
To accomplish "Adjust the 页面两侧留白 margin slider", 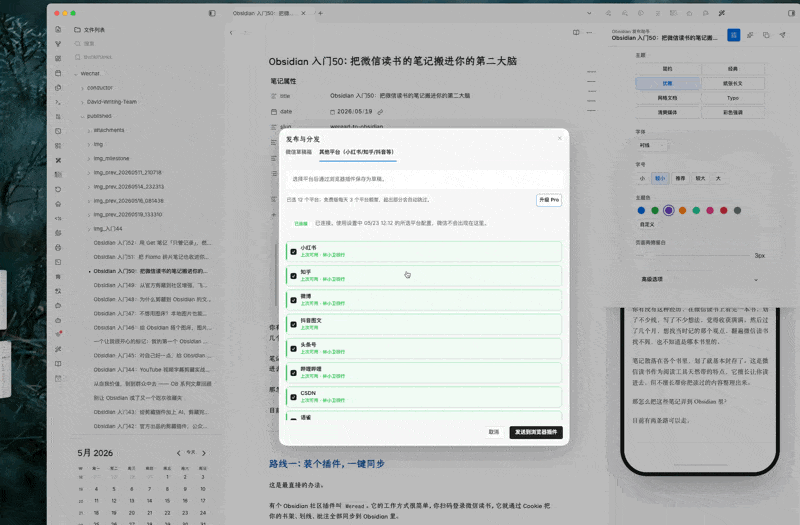I will tap(693, 255).
